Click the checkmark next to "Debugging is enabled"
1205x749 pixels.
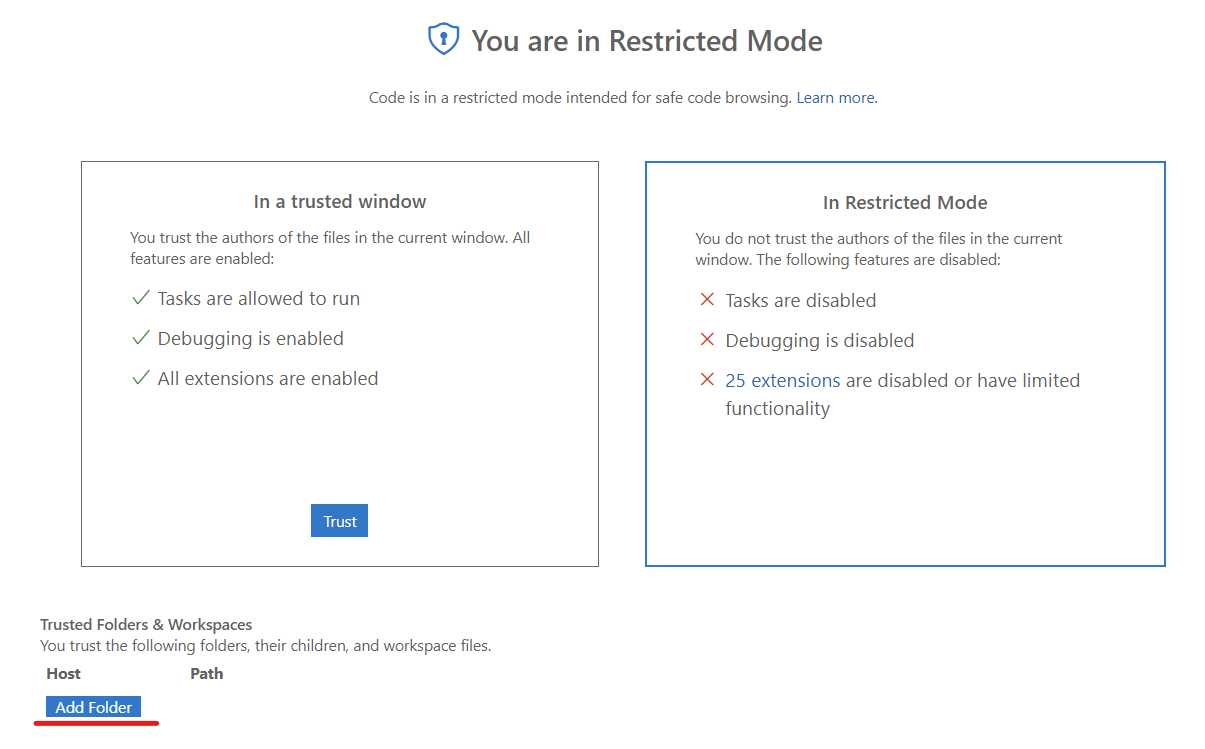(141, 338)
